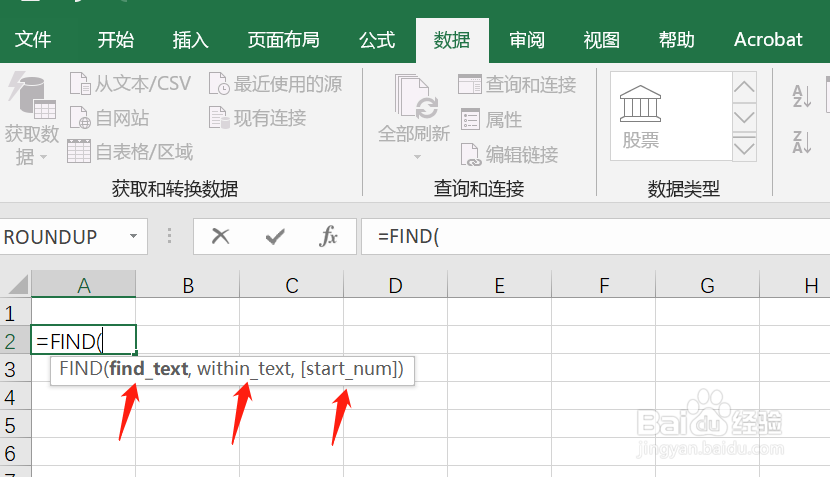The image size is (830, 477).
Task: Click 自网站 (From Web) import option
Action: [110, 118]
